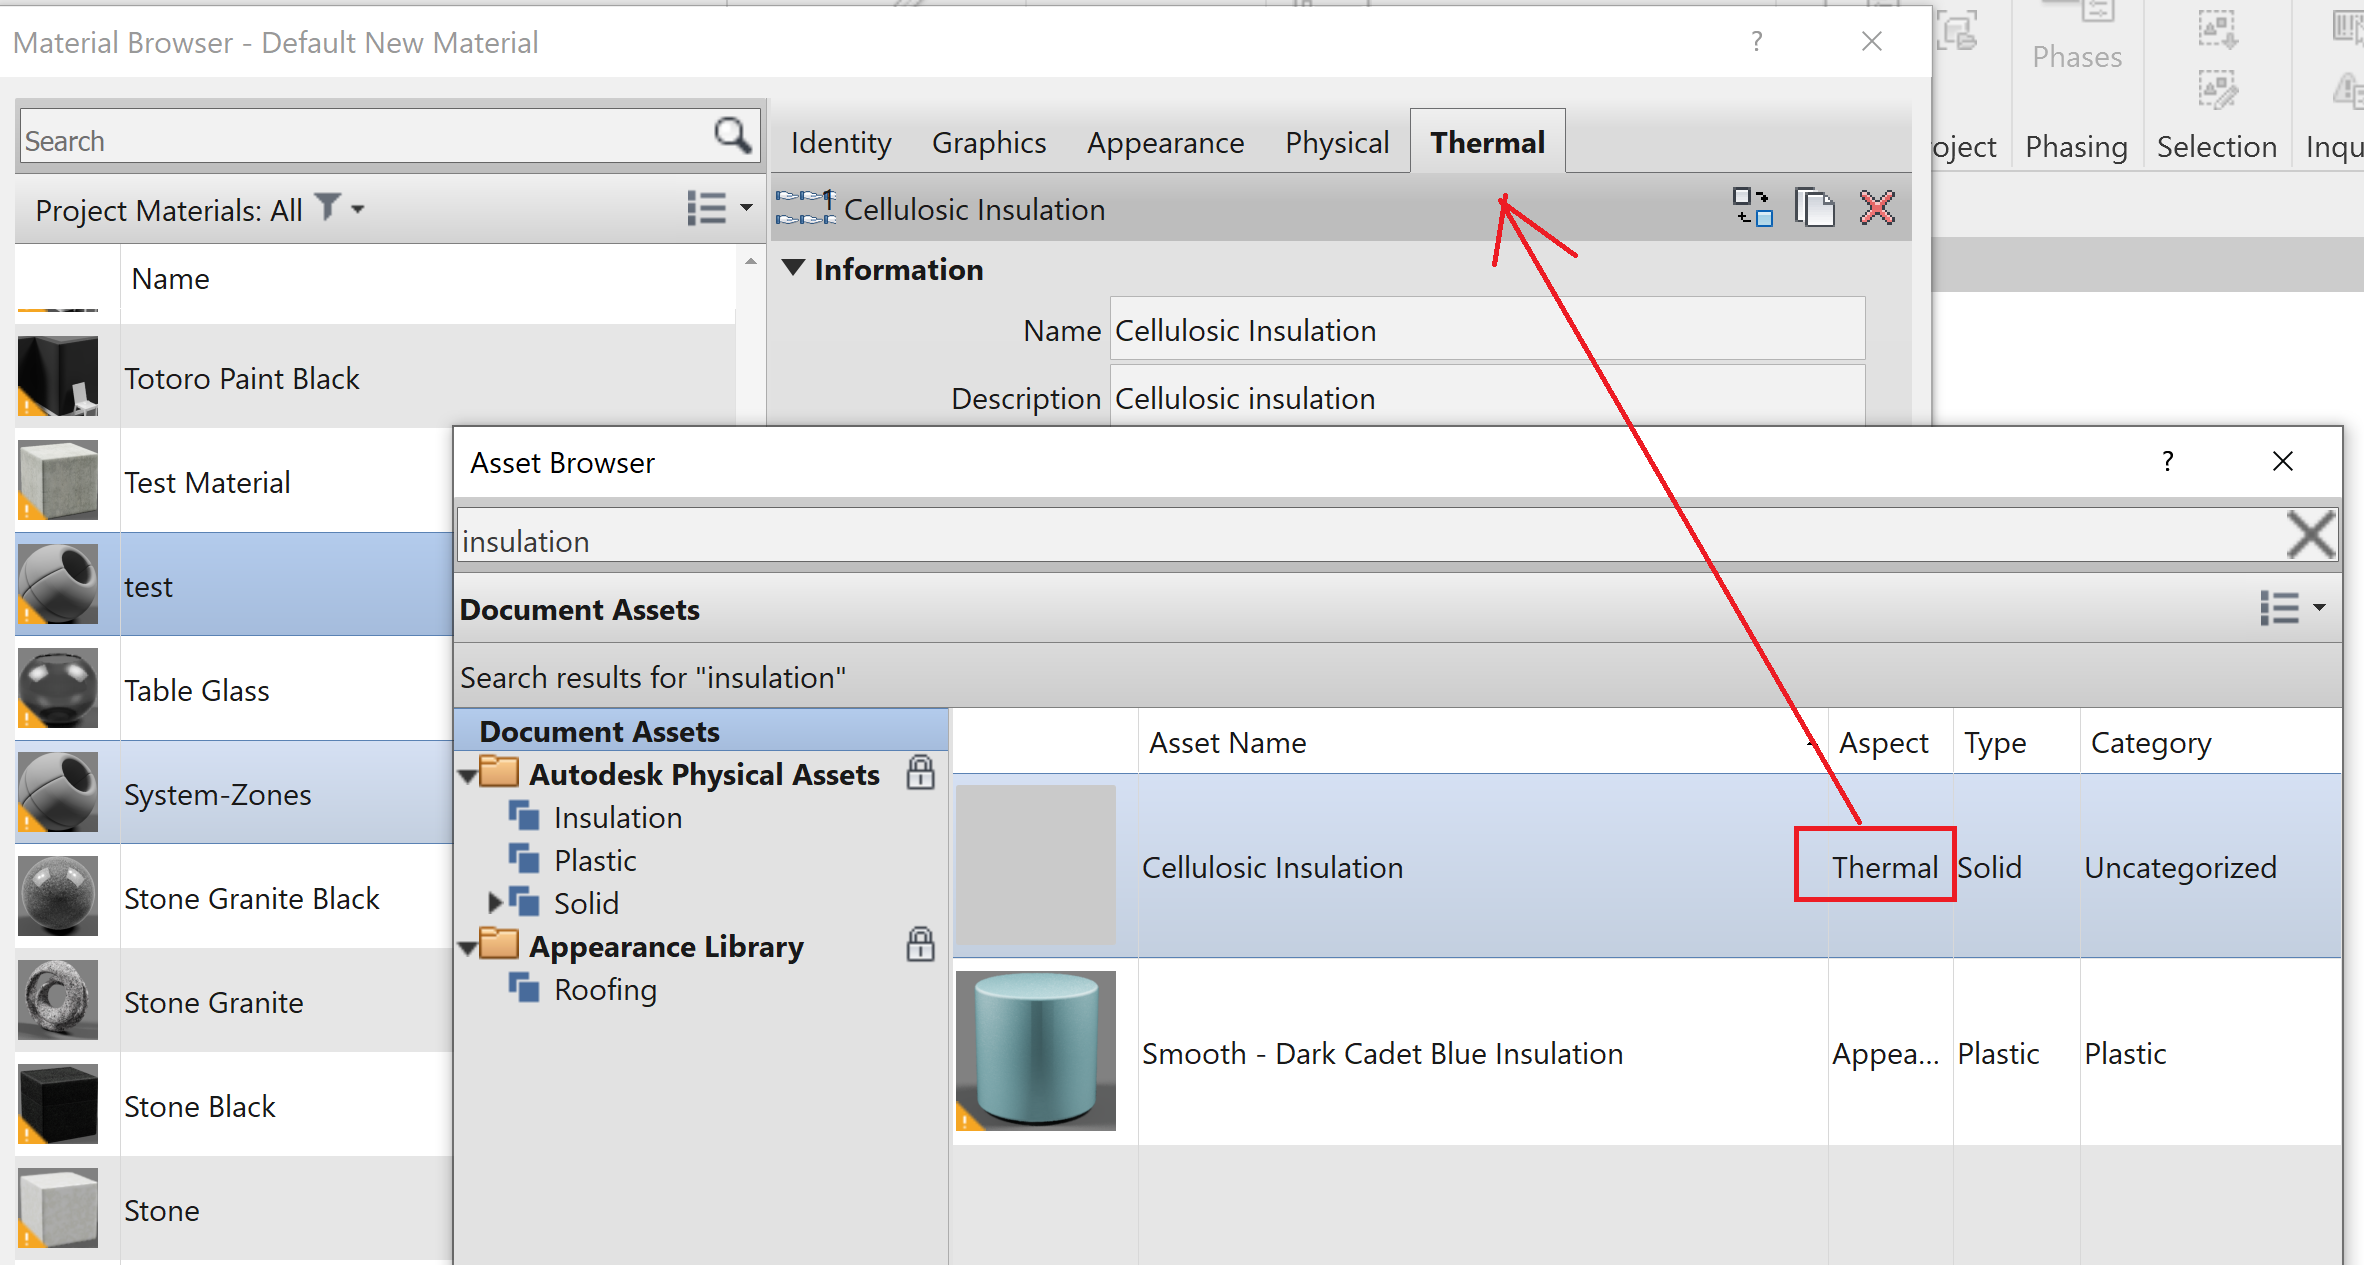Select Smooth - Dark Cadet Blue Insulation asset
Screen dimensions: 2364x1265
tap(1647, 1053)
